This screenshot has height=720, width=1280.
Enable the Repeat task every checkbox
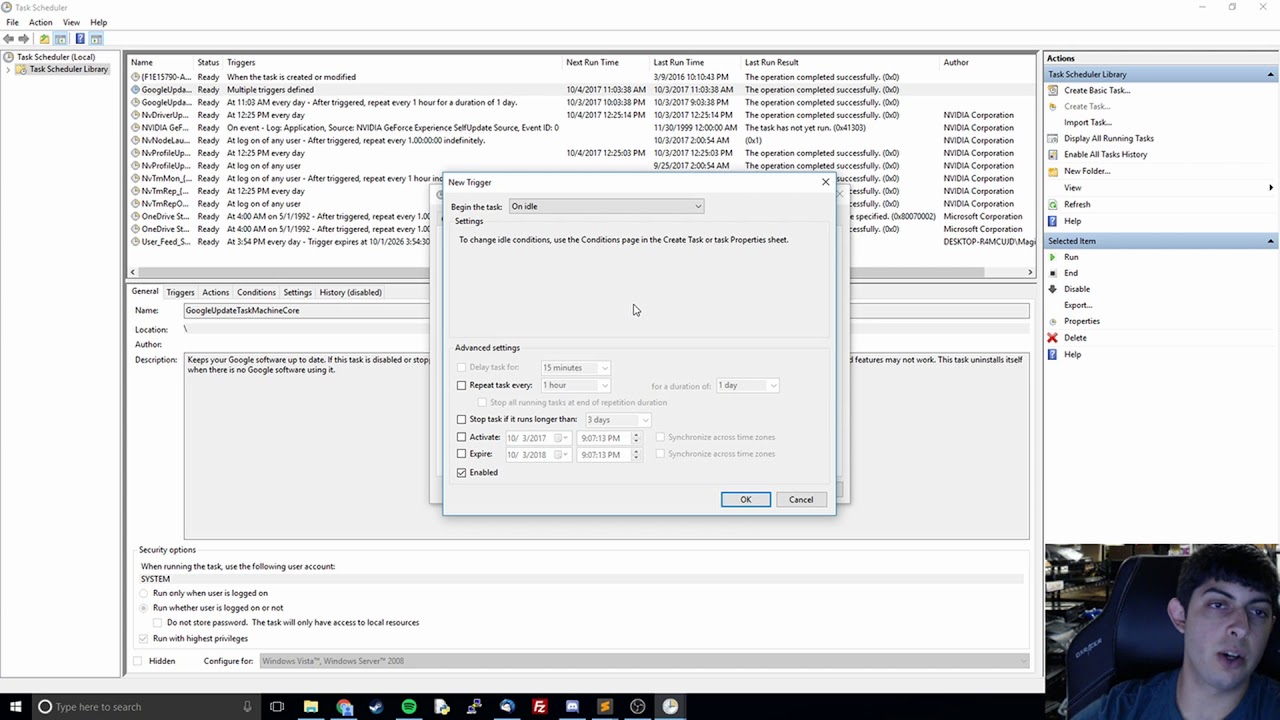pyautogui.click(x=461, y=385)
